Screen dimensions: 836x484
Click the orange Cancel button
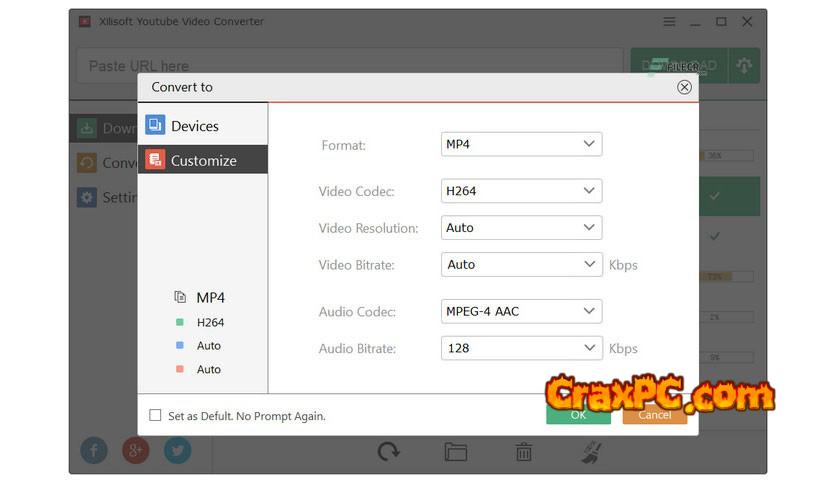pos(654,414)
